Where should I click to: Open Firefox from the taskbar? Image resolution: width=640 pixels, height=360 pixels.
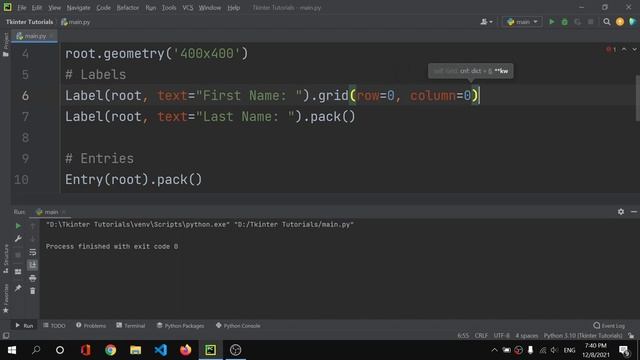[186, 350]
